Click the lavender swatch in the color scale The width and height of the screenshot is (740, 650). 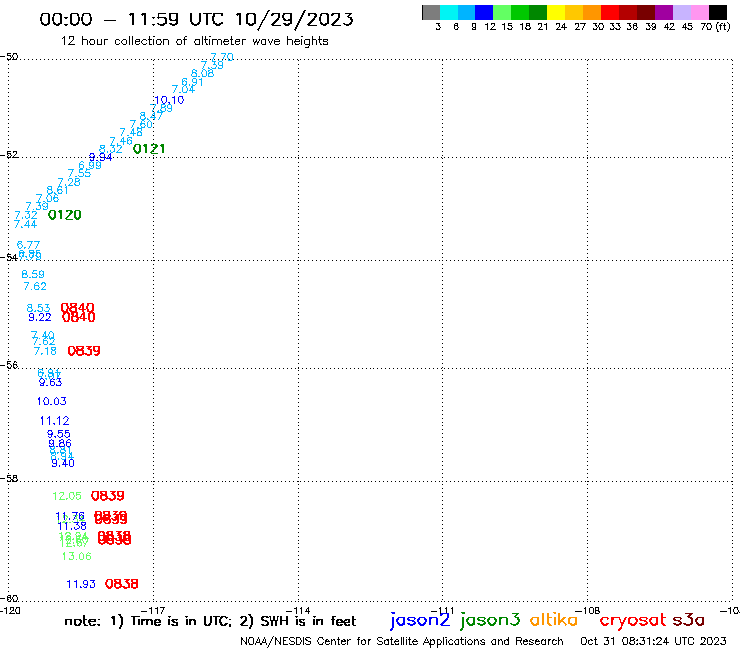point(681,12)
